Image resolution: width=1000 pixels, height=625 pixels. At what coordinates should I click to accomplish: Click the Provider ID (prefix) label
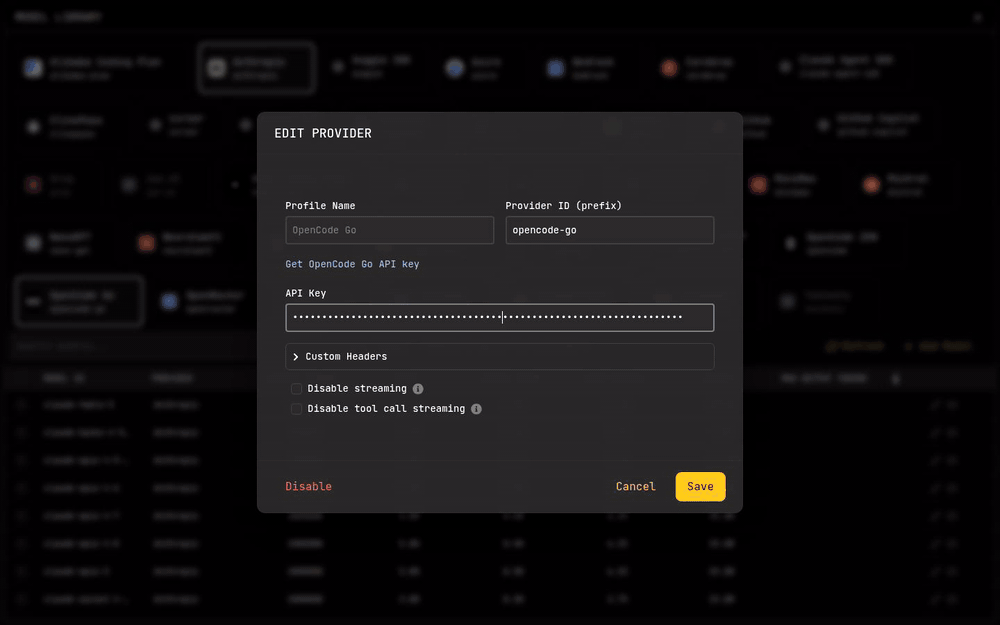[563, 205]
